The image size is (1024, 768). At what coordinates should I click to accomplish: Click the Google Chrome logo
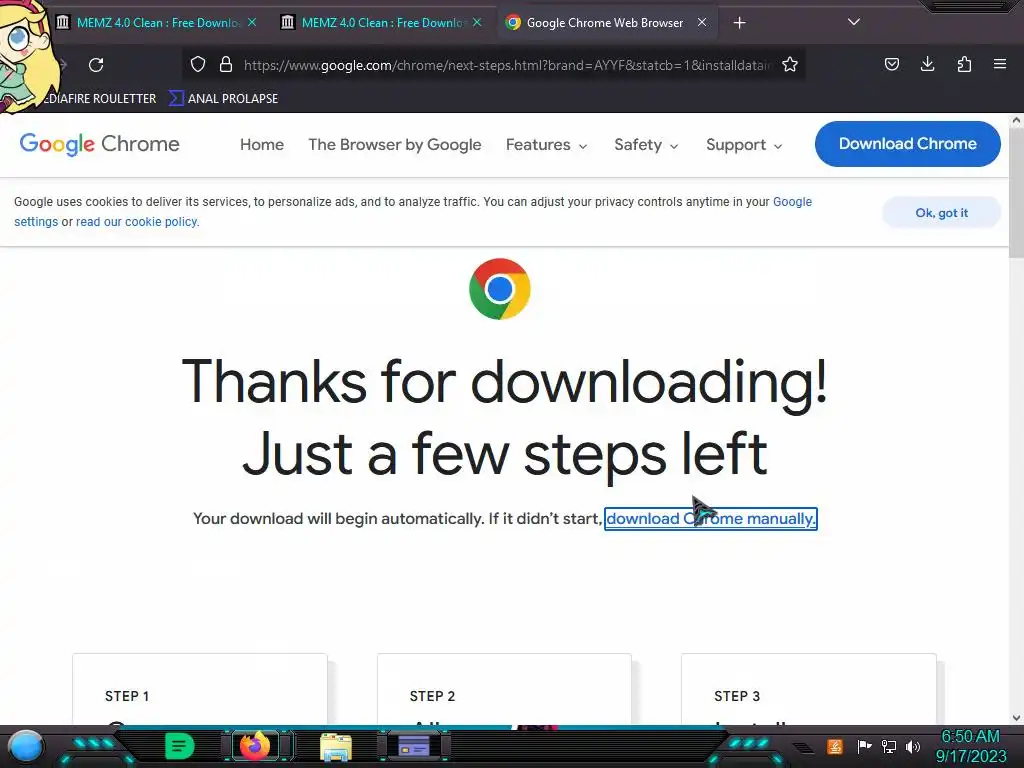pos(99,144)
